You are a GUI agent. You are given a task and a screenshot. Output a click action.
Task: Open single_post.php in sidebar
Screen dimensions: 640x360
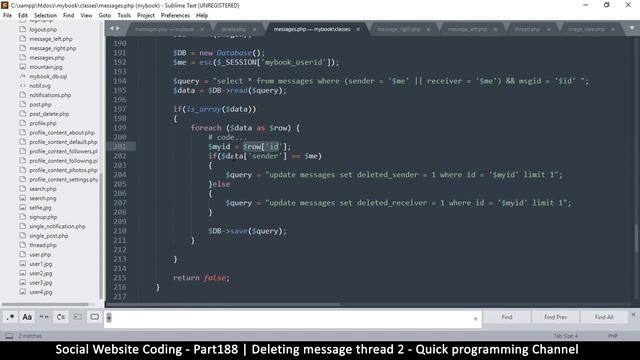[49, 236]
